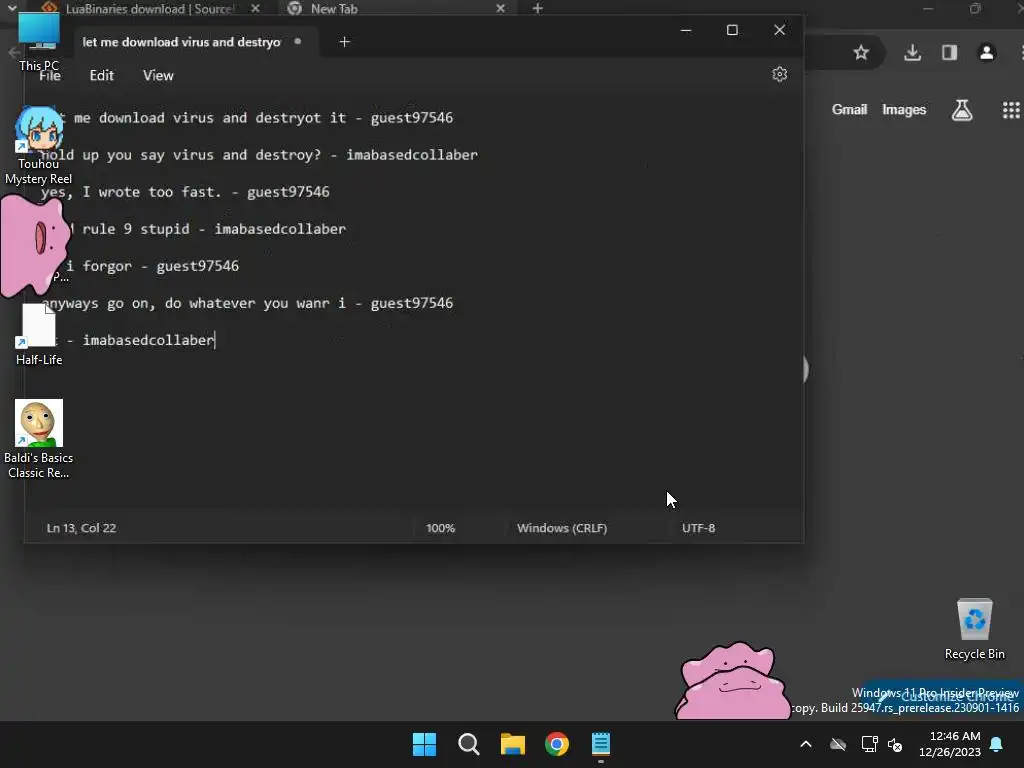Open Images link in Chrome

pos(904,110)
